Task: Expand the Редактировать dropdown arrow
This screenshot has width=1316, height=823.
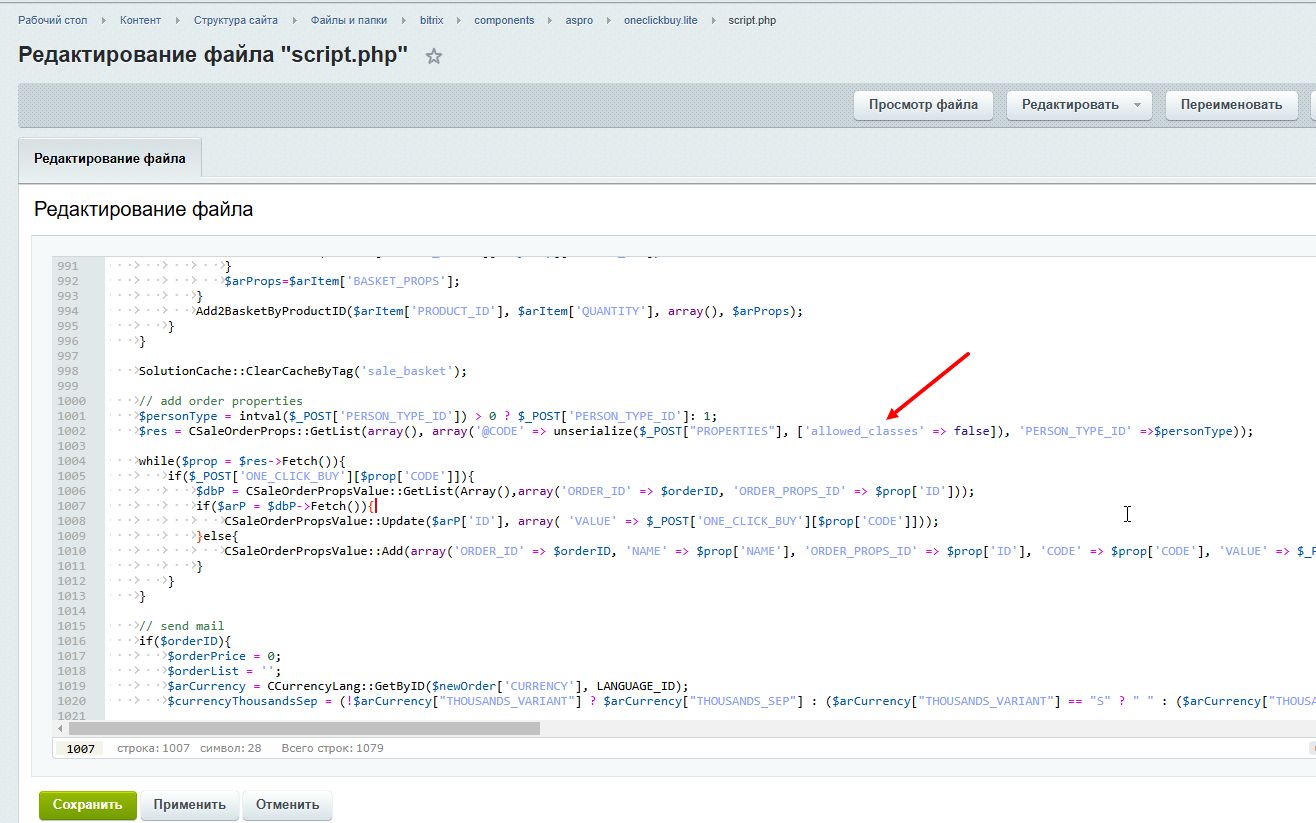Action: coord(1137,105)
